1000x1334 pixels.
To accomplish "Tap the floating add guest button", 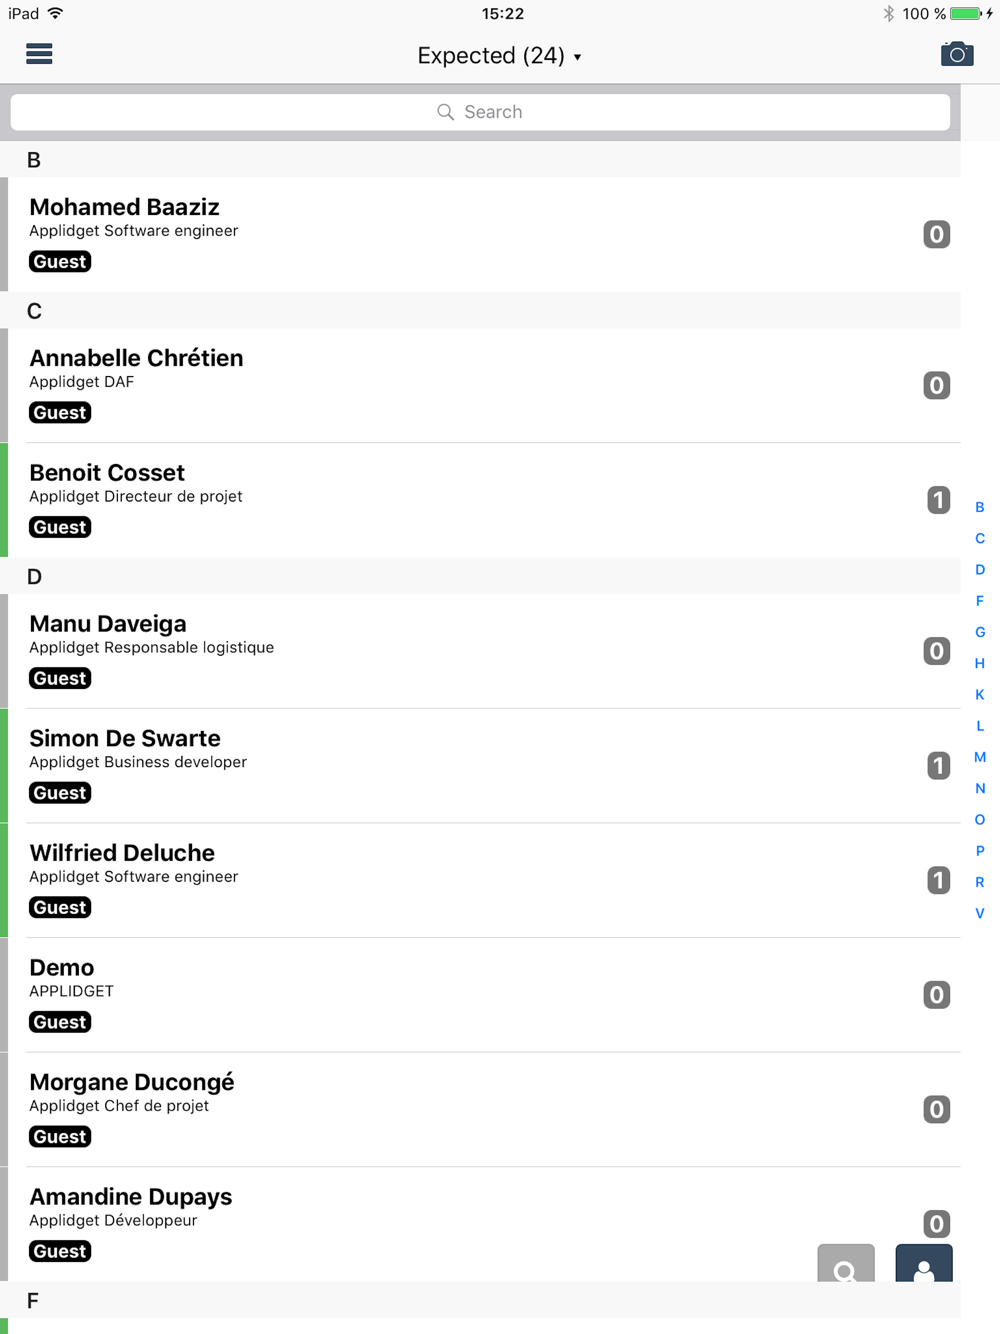I will pyautogui.click(x=924, y=1263).
